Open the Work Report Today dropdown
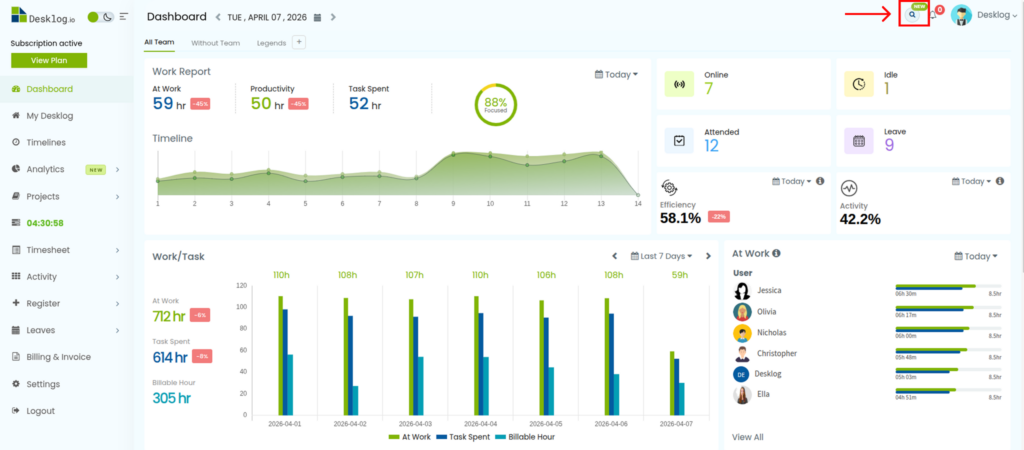This screenshot has width=1024, height=450. click(616, 74)
